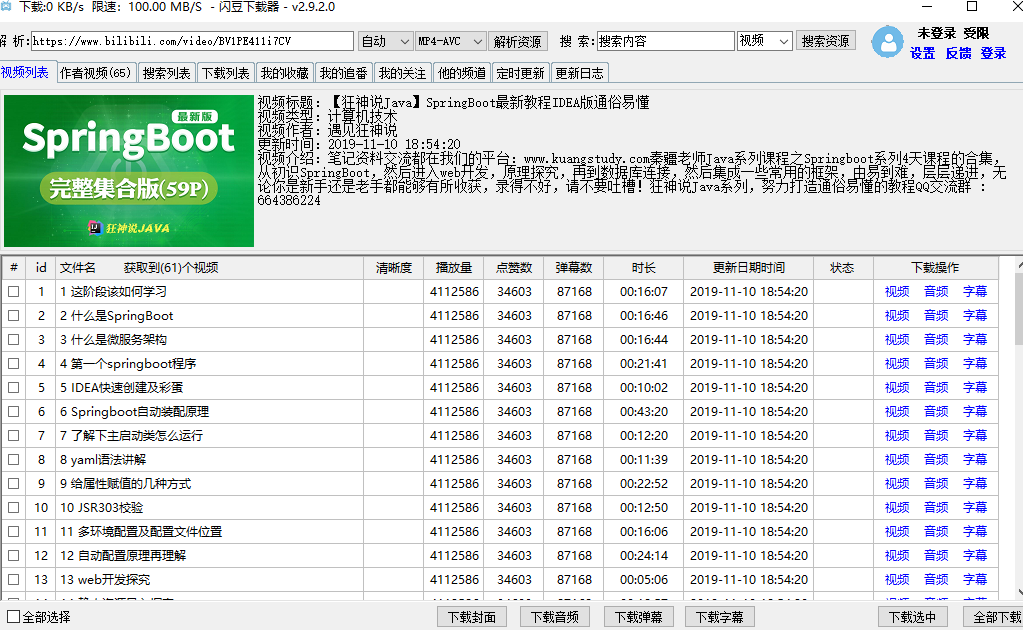
Task: Open the 下载列表 tab
Action: [226, 73]
